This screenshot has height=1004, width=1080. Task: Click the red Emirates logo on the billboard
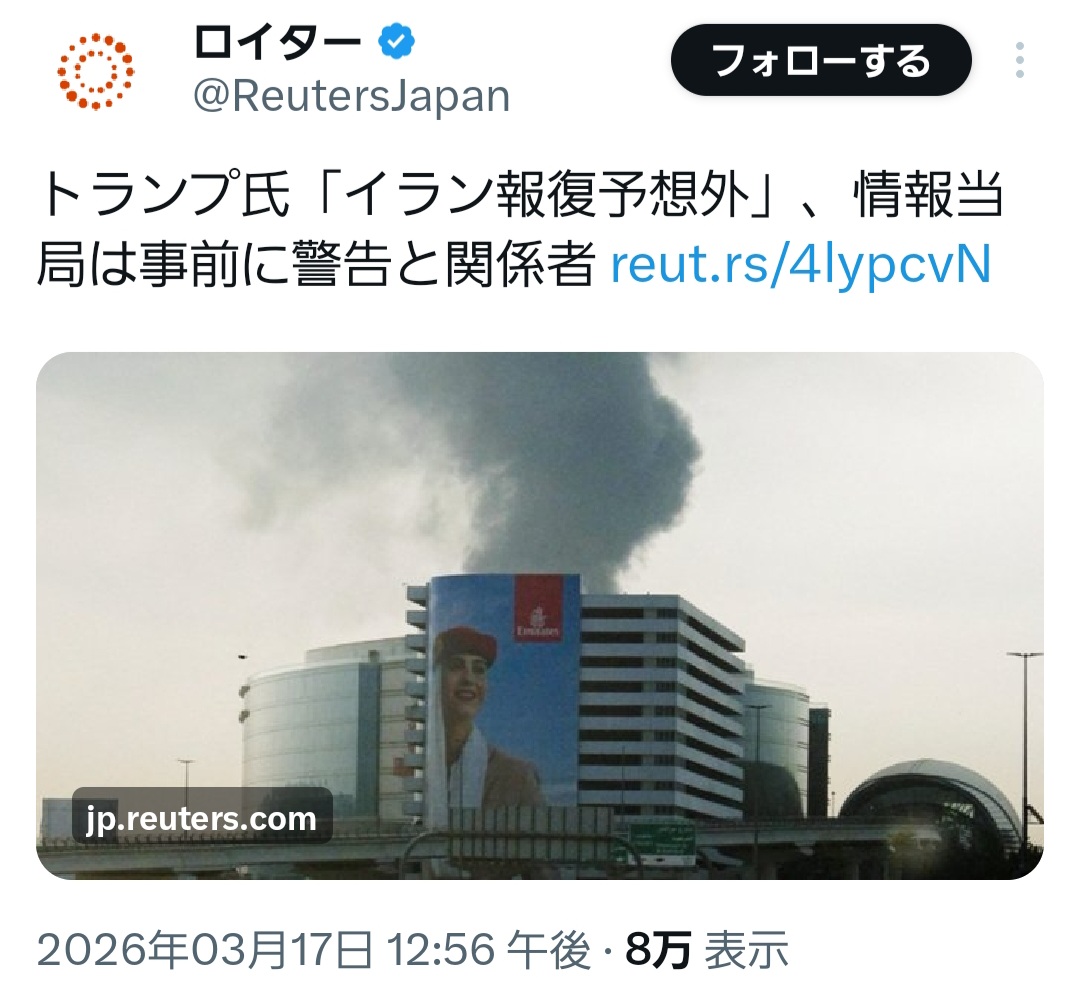tap(539, 609)
